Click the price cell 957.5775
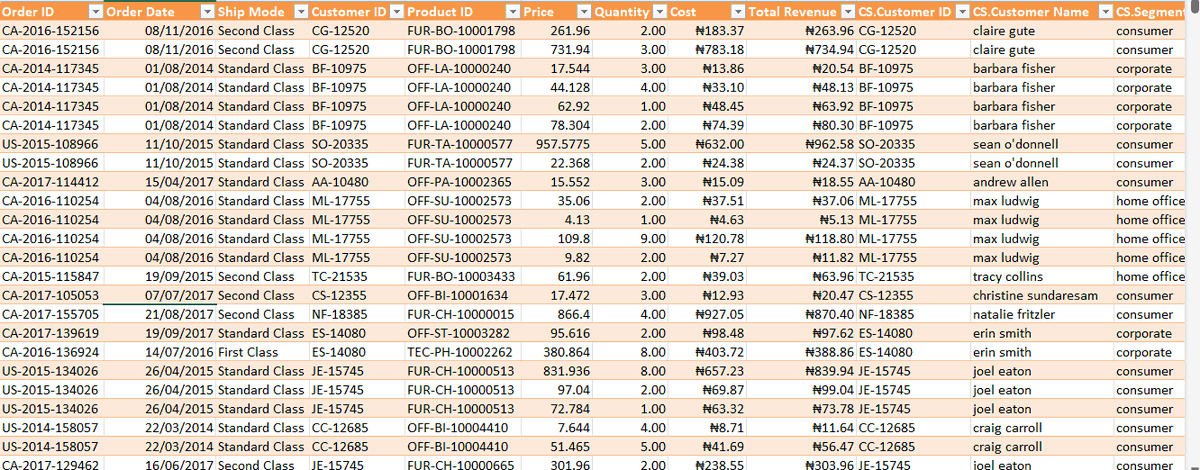1200x470 pixels. [557, 144]
